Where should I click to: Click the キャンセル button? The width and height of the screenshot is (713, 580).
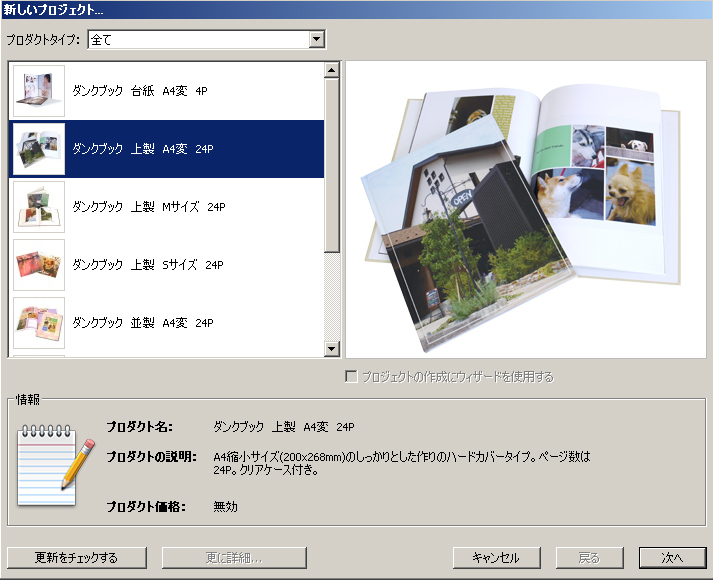[497, 558]
